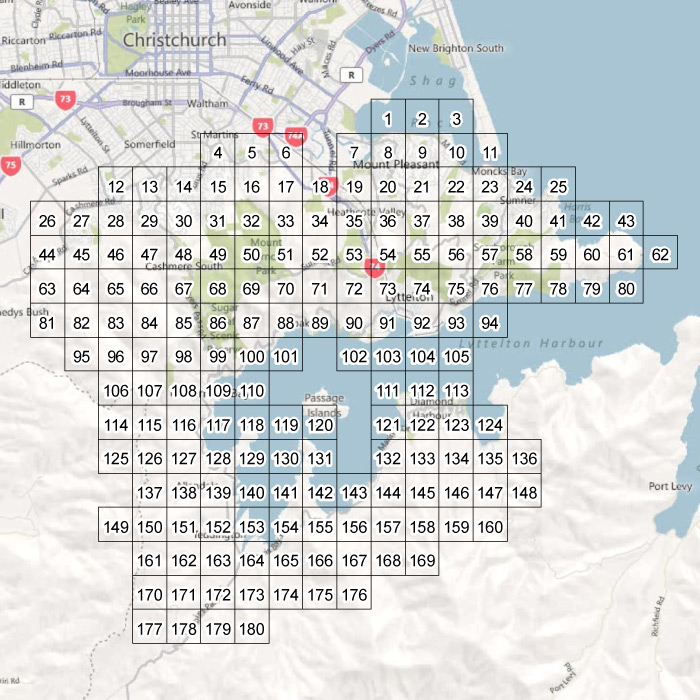The height and width of the screenshot is (700, 700).
Task: Select grid cell 44
Action: [x=48, y=253]
